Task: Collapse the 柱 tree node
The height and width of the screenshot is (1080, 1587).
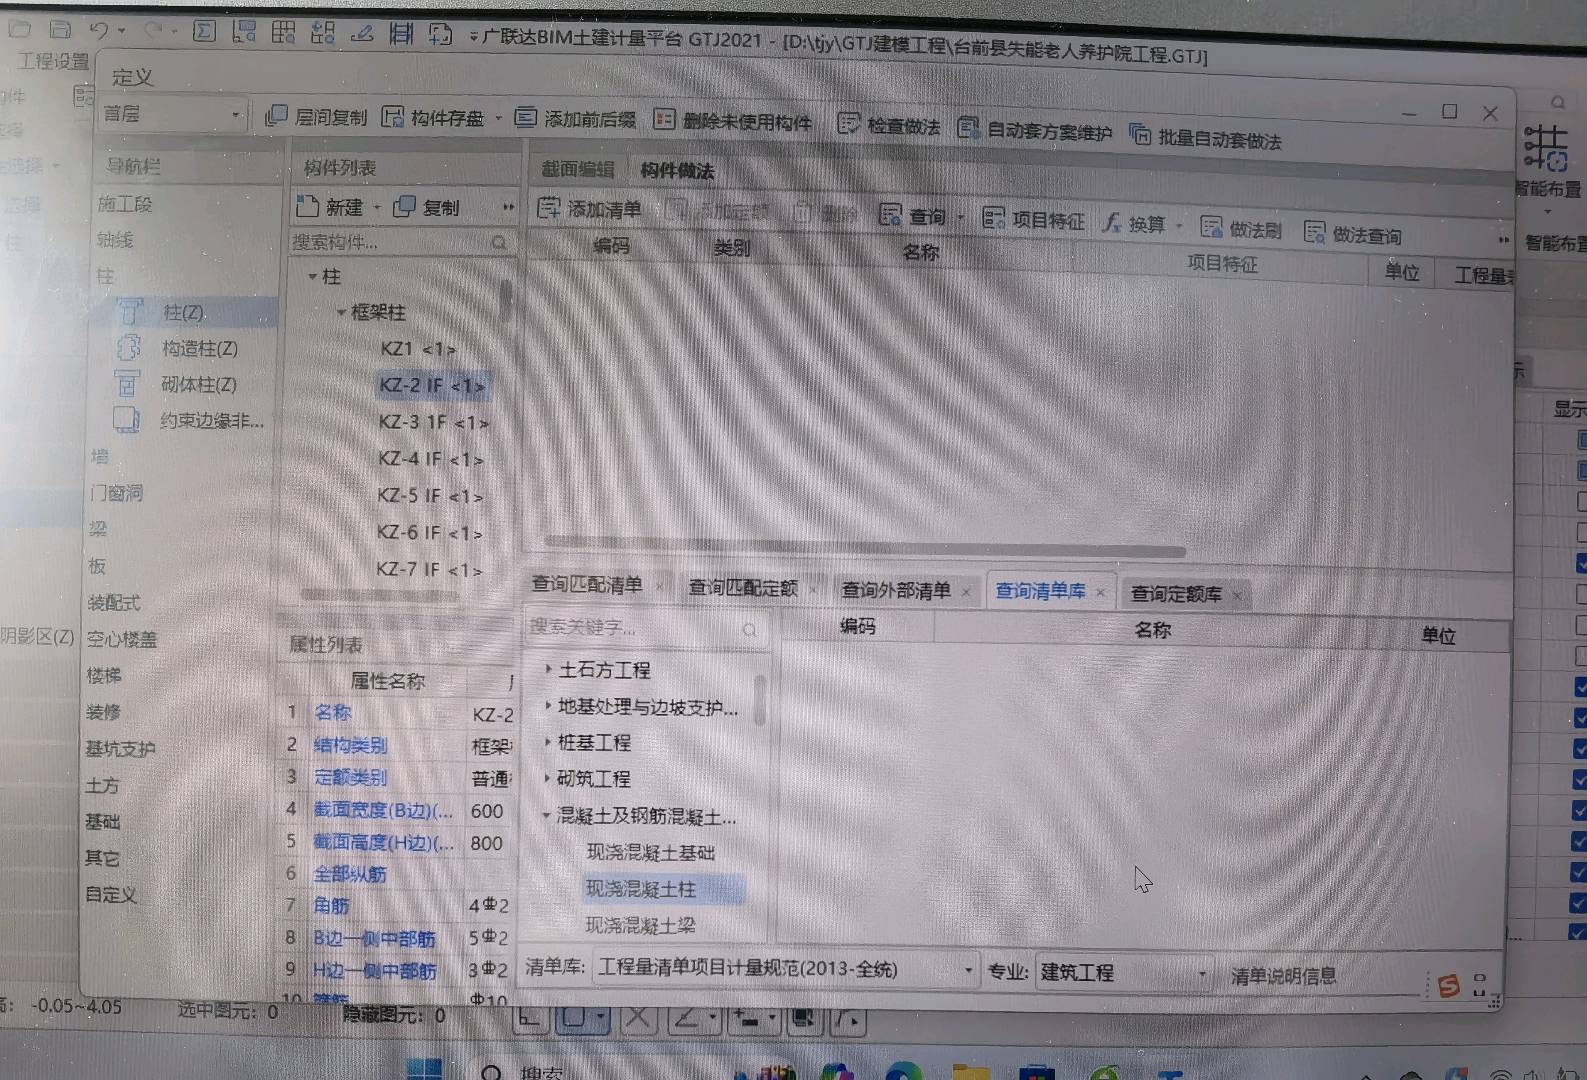Action: coord(312,275)
